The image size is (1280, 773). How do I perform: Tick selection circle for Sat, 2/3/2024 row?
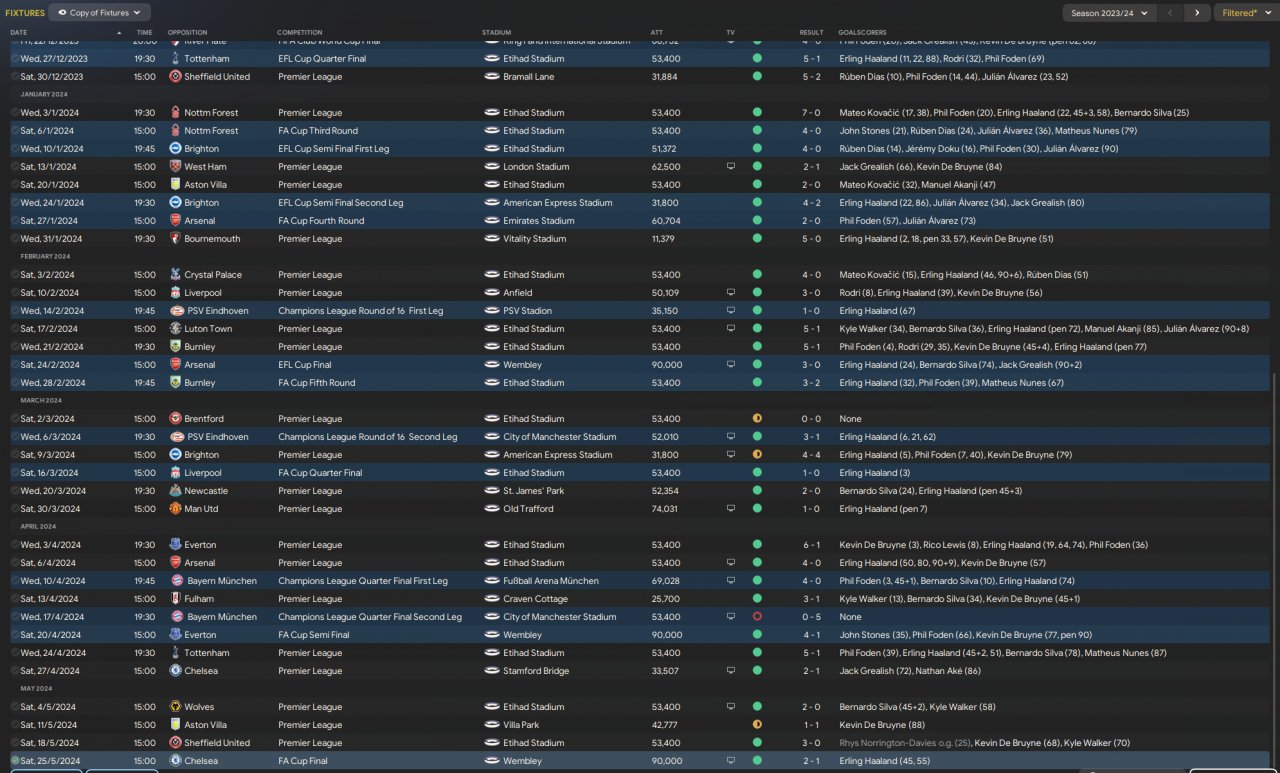[x=15, y=419]
